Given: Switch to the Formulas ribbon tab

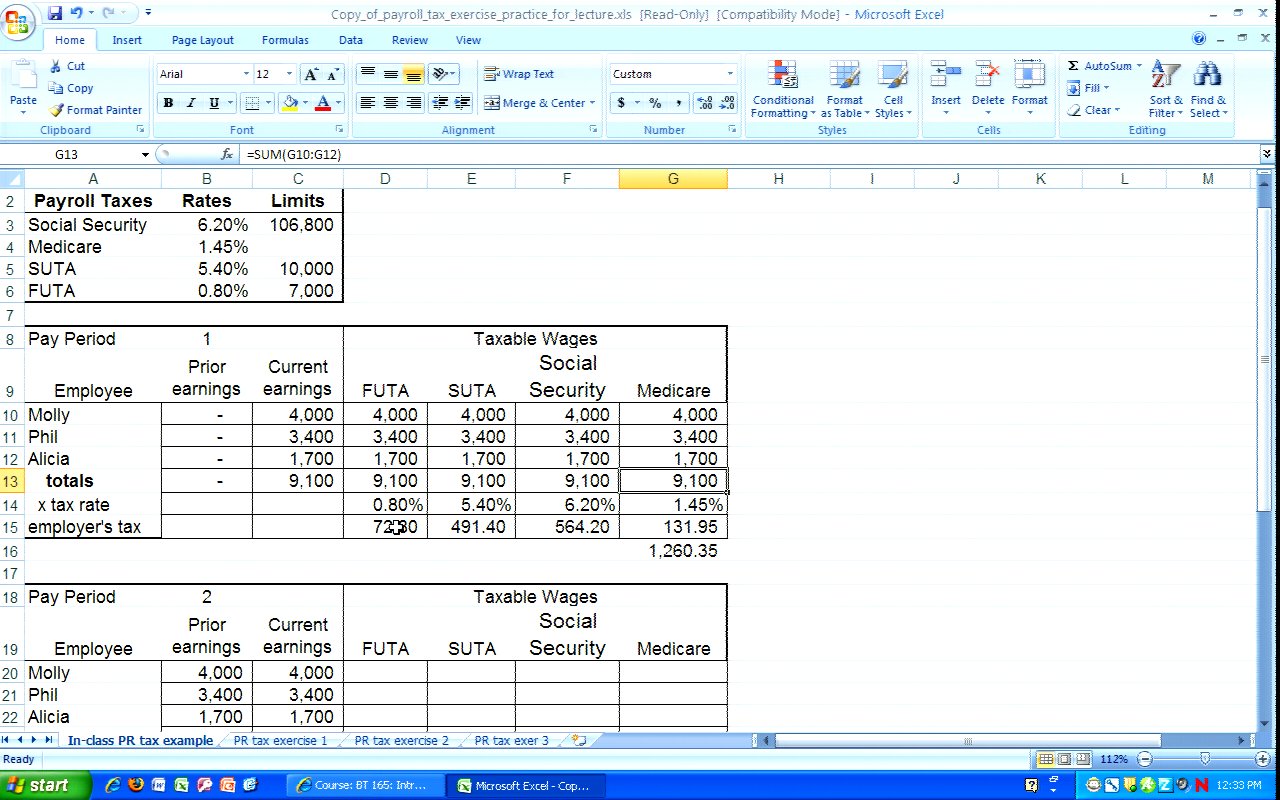Looking at the screenshot, I should (285, 40).
